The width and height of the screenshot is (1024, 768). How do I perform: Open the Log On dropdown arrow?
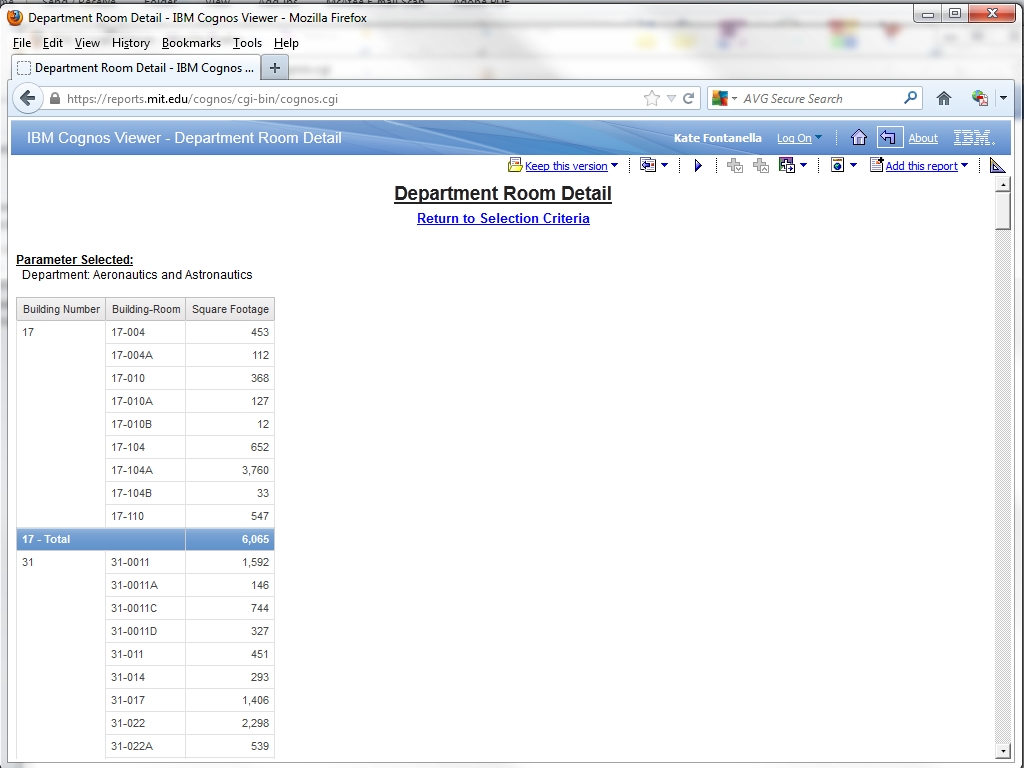[x=818, y=138]
